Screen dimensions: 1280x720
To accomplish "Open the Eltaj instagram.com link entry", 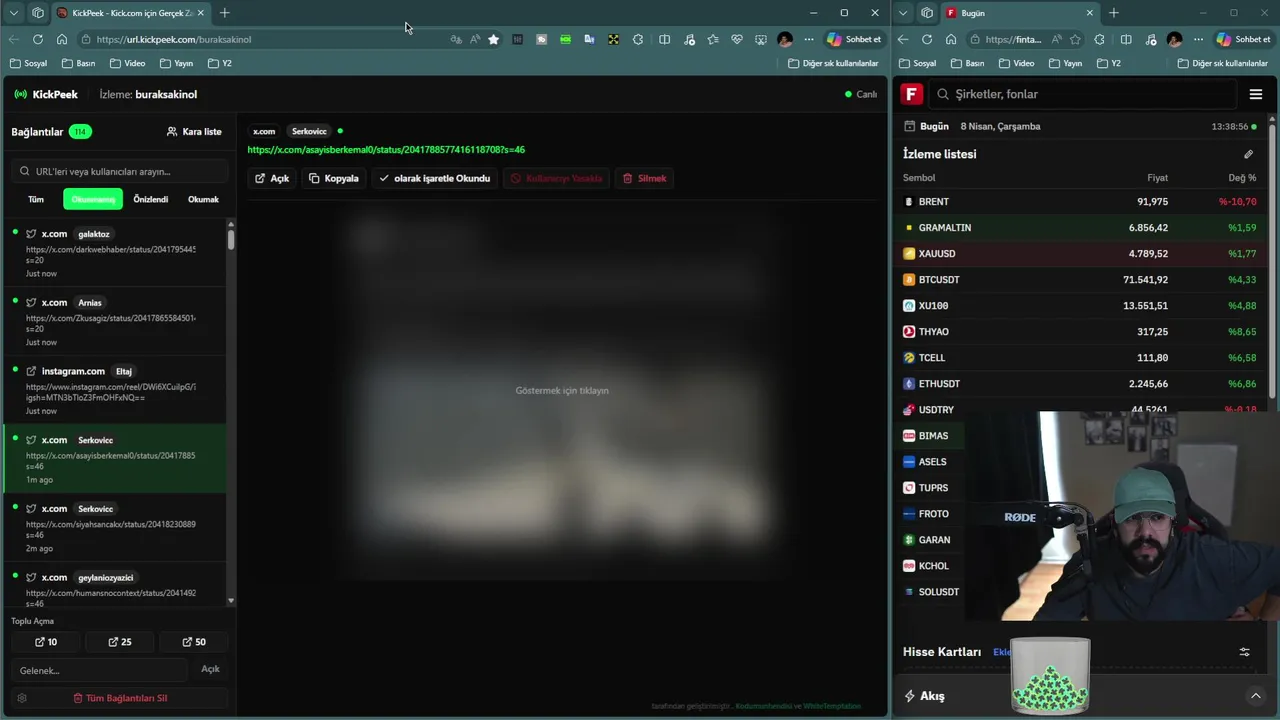I will [115, 390].
